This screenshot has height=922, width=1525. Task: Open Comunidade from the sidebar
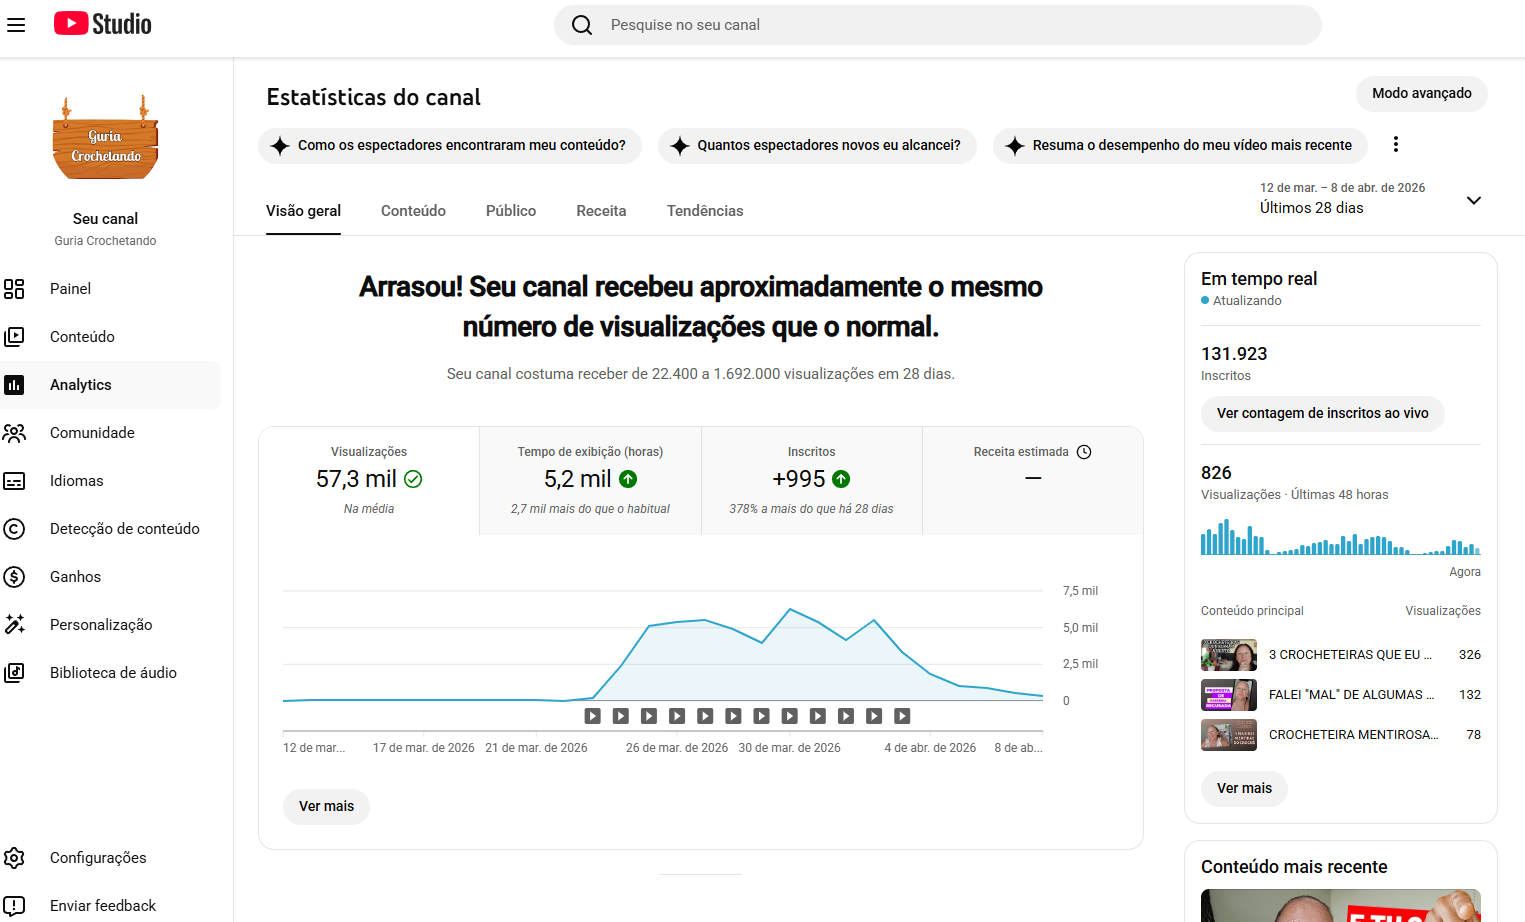pos(92,433)
